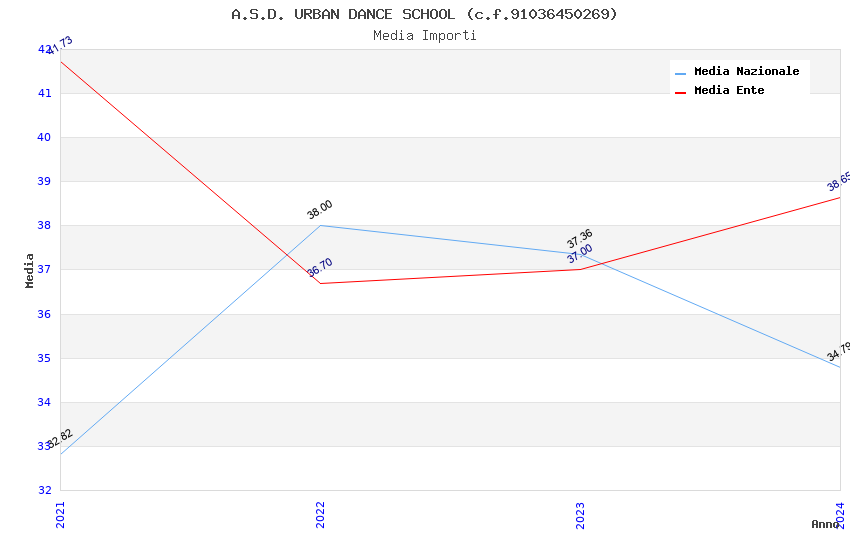This screenshot has height=550, width=850.
Task: Click the Media y-axis title
Action: 30,270
